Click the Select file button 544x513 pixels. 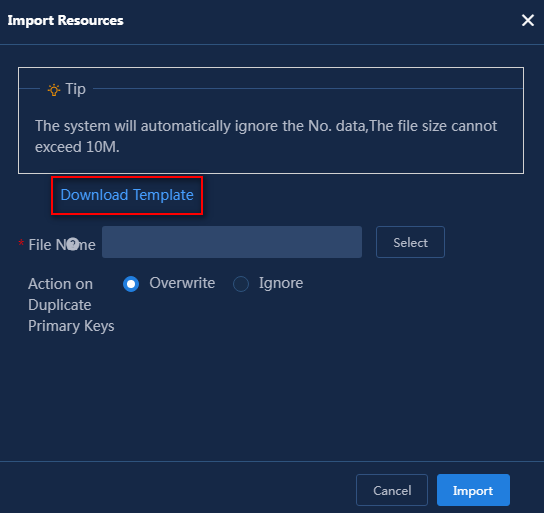[x=410, y=242]
